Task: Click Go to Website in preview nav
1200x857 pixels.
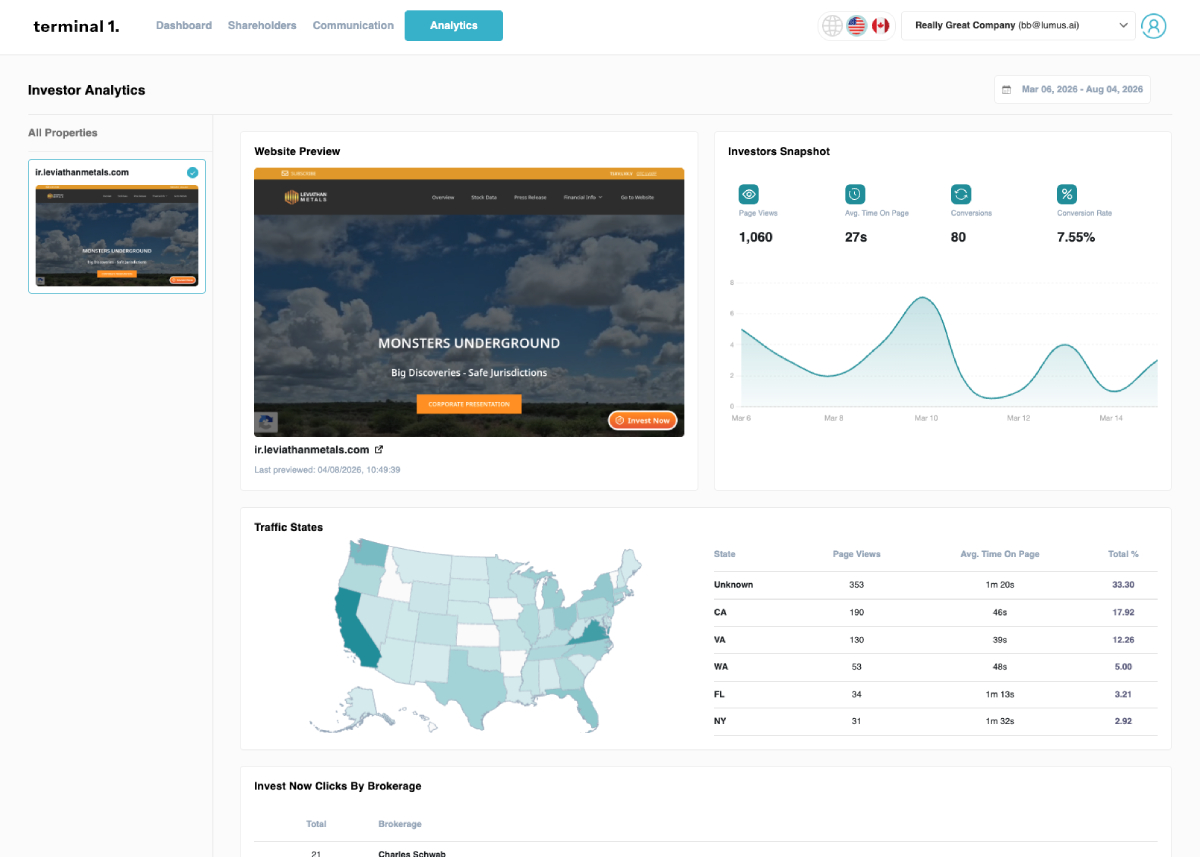Action: click(637, 197)
